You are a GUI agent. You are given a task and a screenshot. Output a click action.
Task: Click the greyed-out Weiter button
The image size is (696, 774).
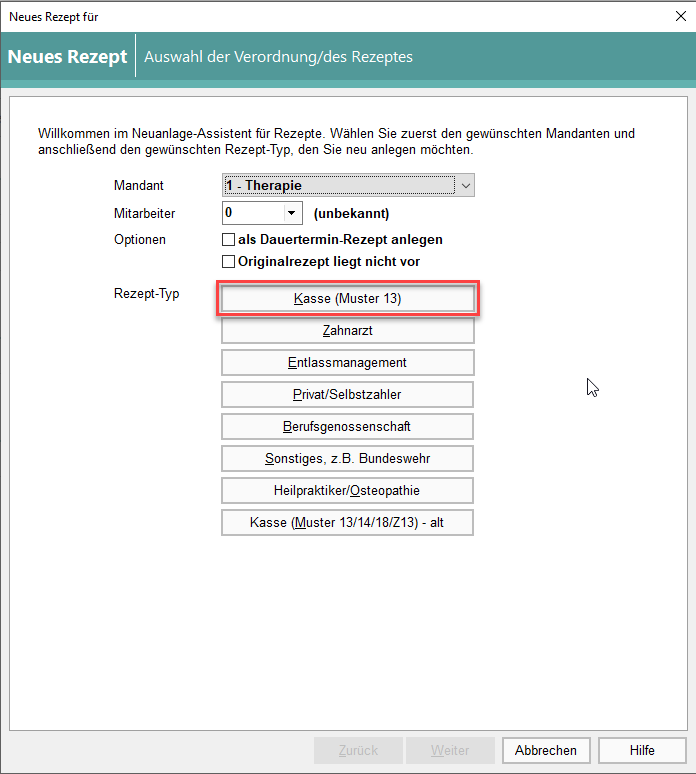450,750
